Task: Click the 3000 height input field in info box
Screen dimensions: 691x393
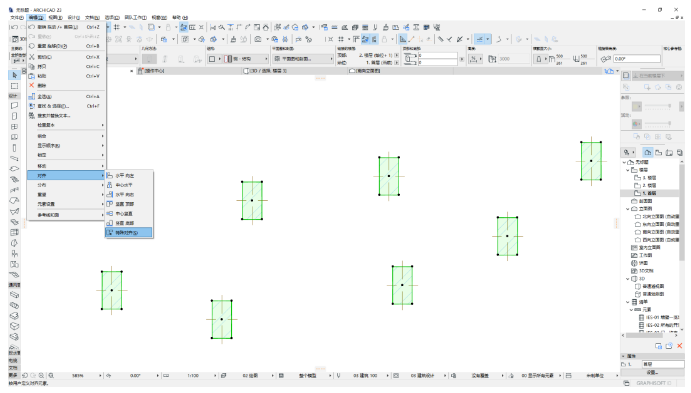Action: (x=513, y=59)
